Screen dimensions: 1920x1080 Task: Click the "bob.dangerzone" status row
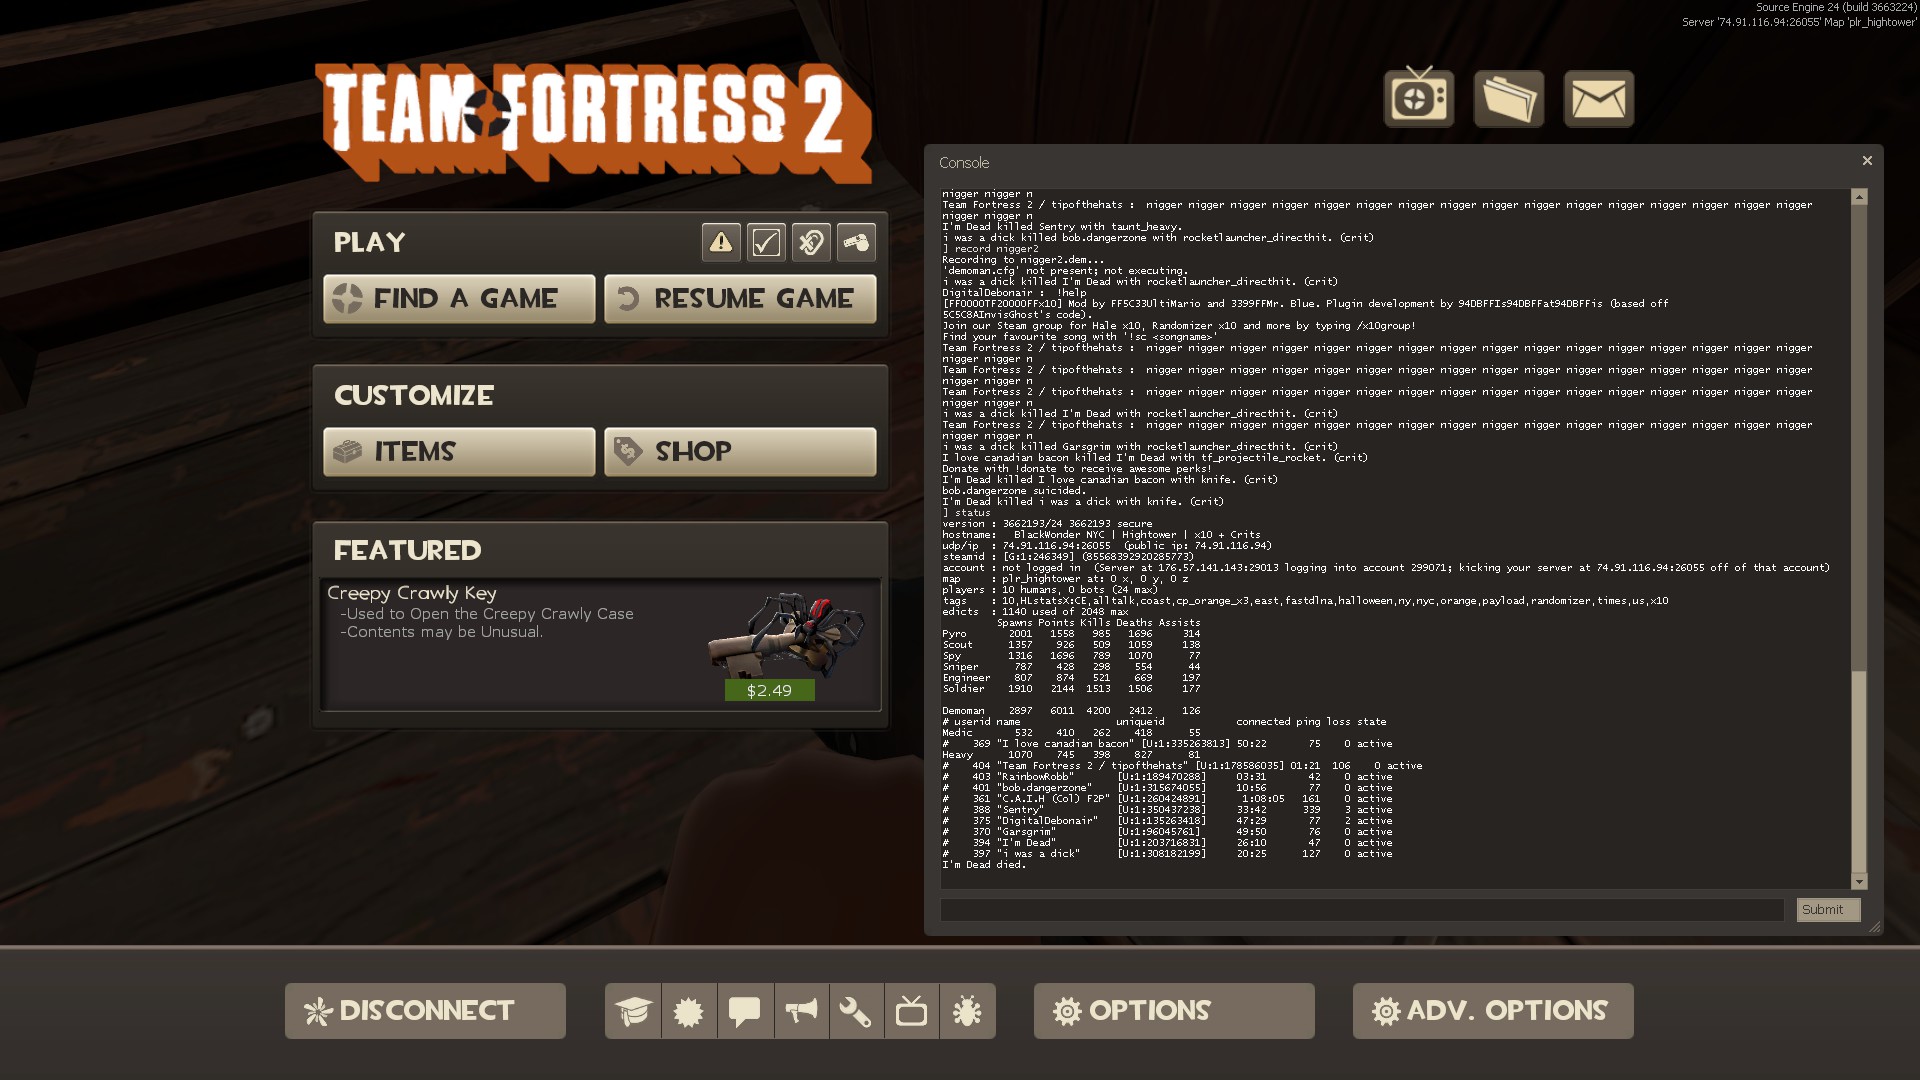pos(1167,788)
